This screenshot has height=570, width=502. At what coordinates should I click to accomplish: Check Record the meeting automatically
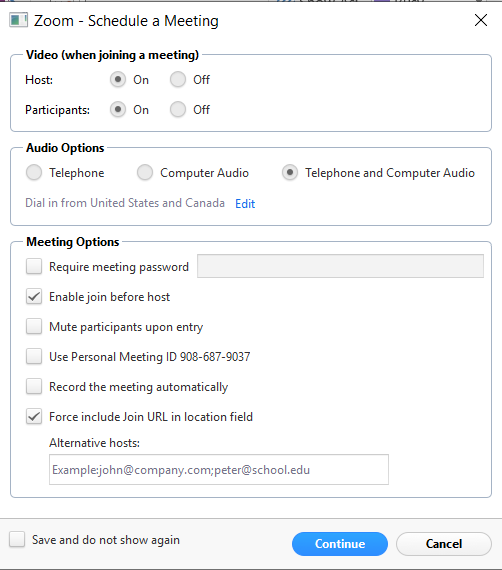point(34,386)
